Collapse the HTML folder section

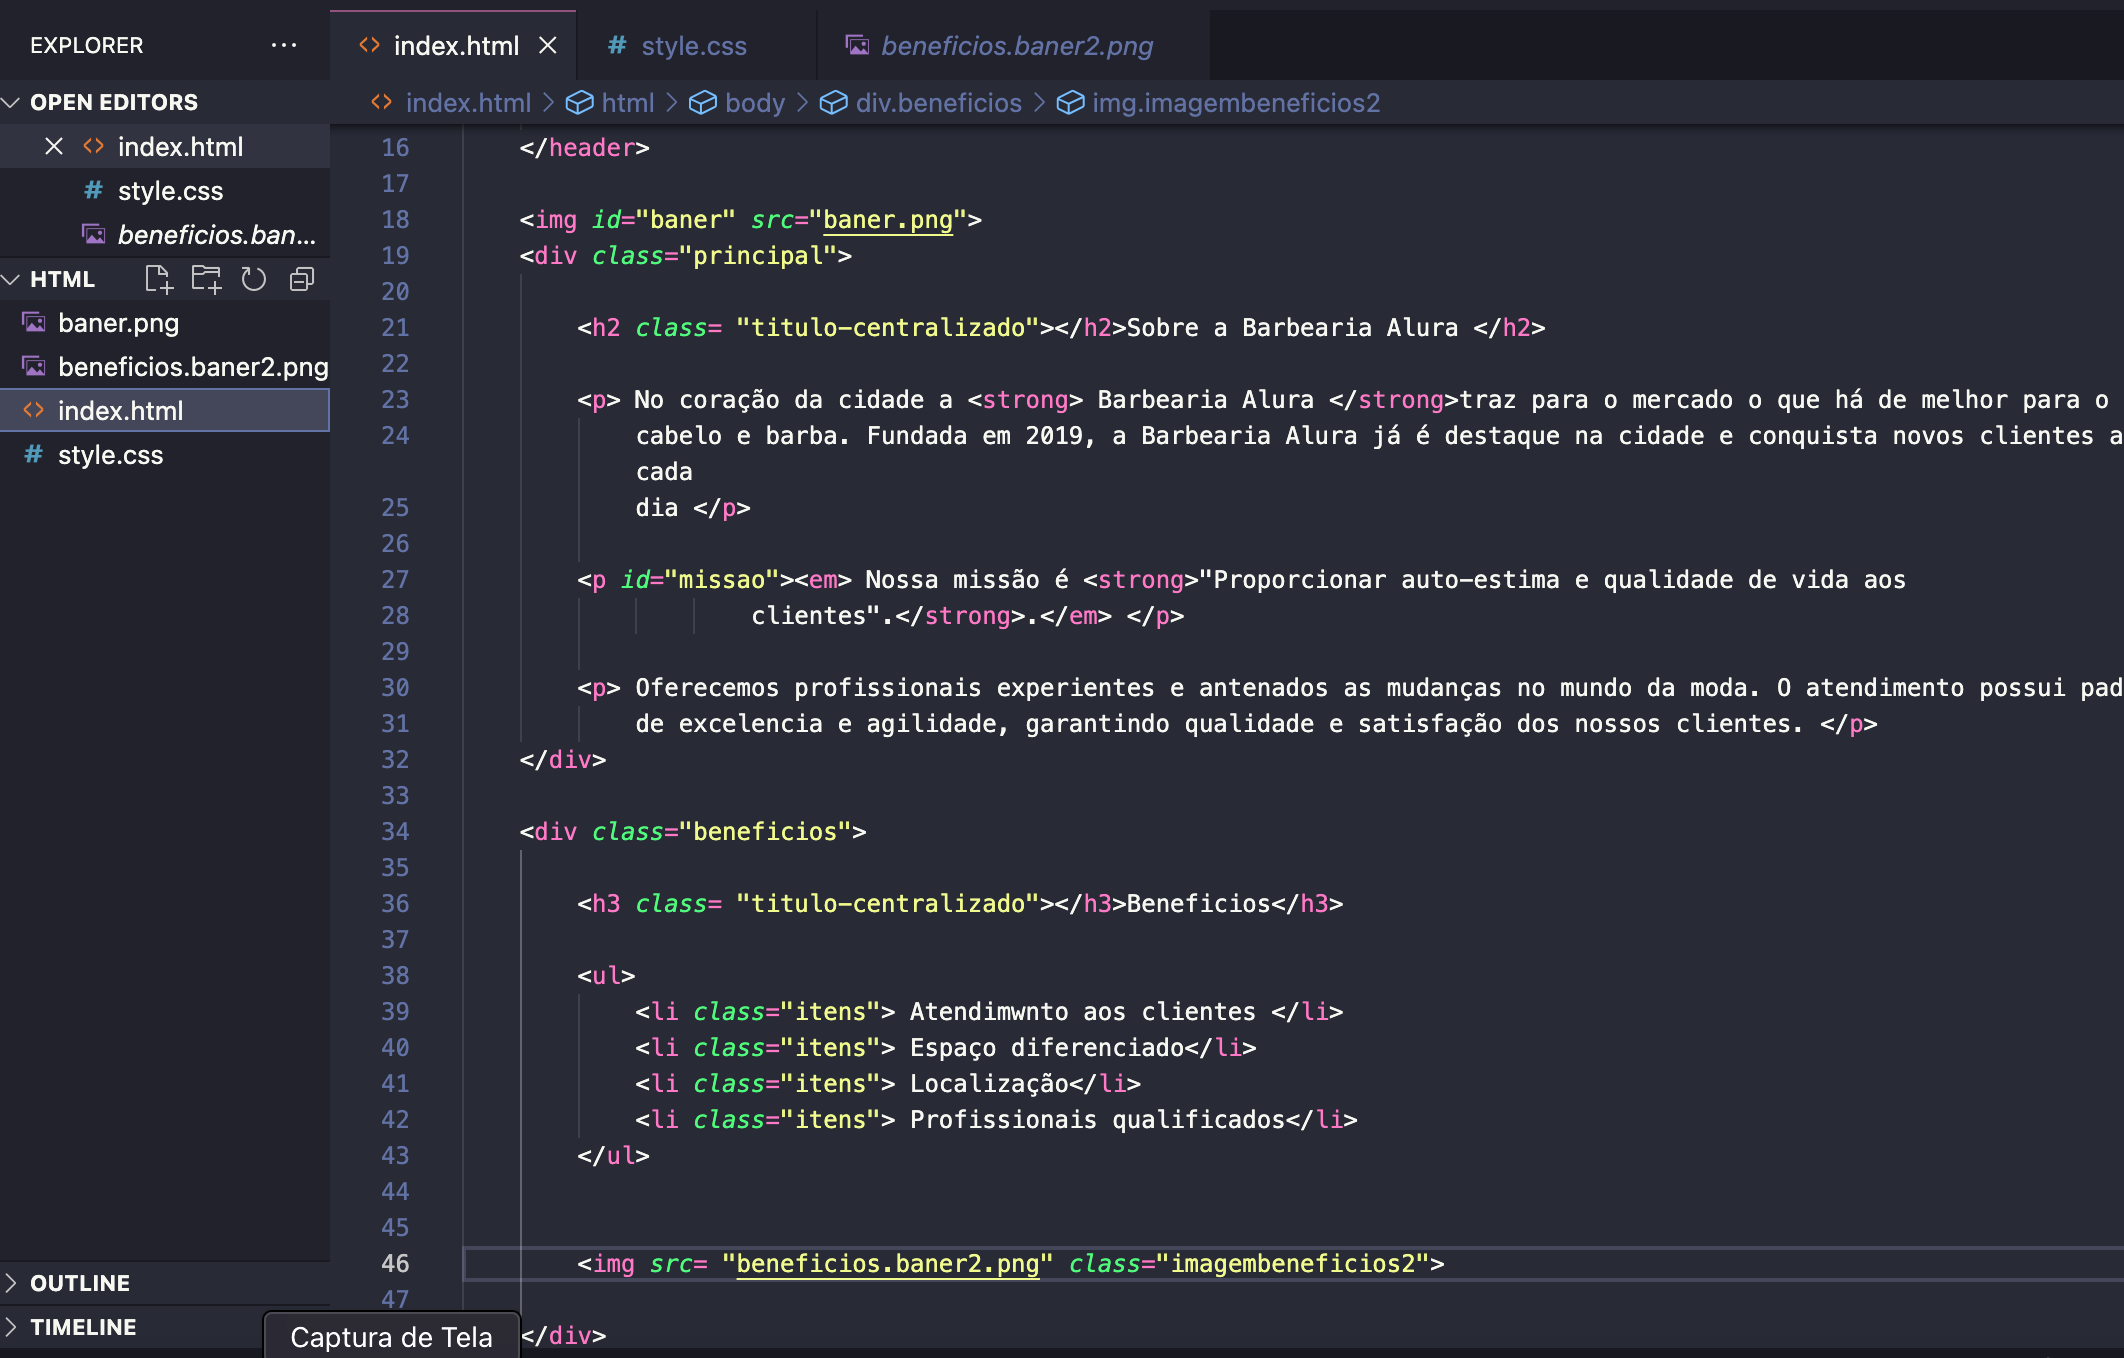pos(12,279)
